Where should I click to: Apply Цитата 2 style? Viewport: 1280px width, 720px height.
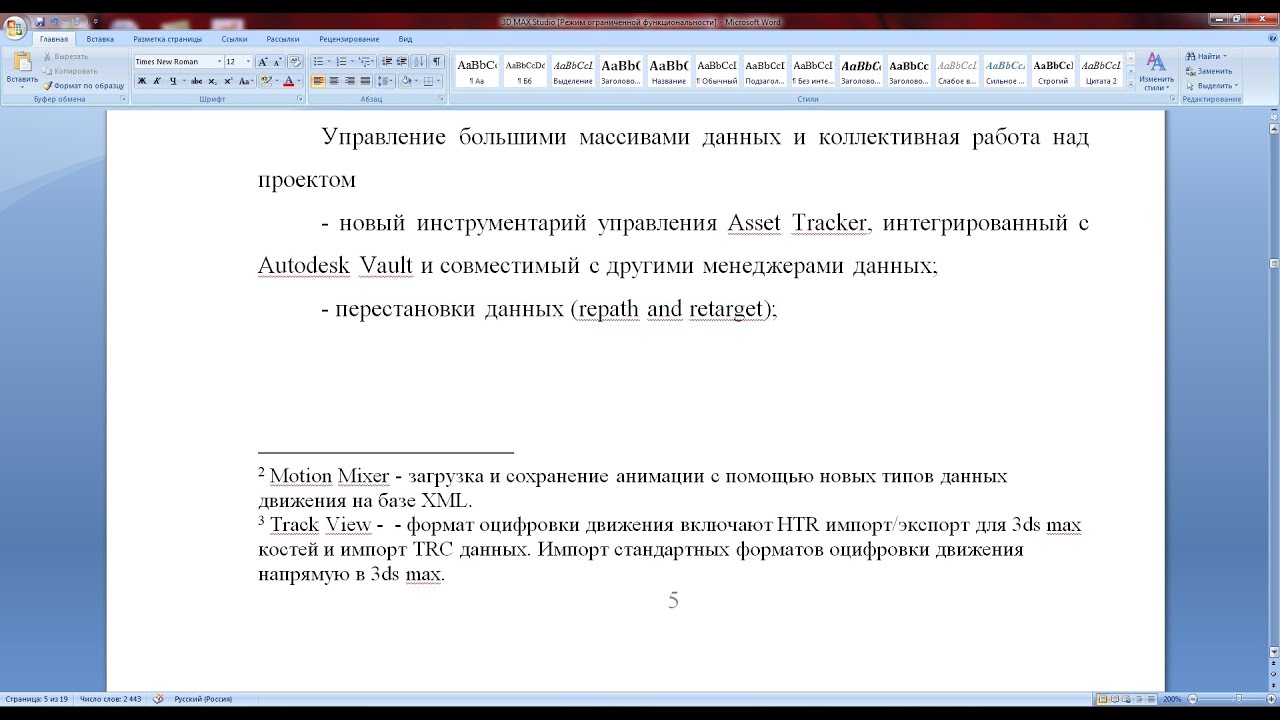pos(1101,71)
